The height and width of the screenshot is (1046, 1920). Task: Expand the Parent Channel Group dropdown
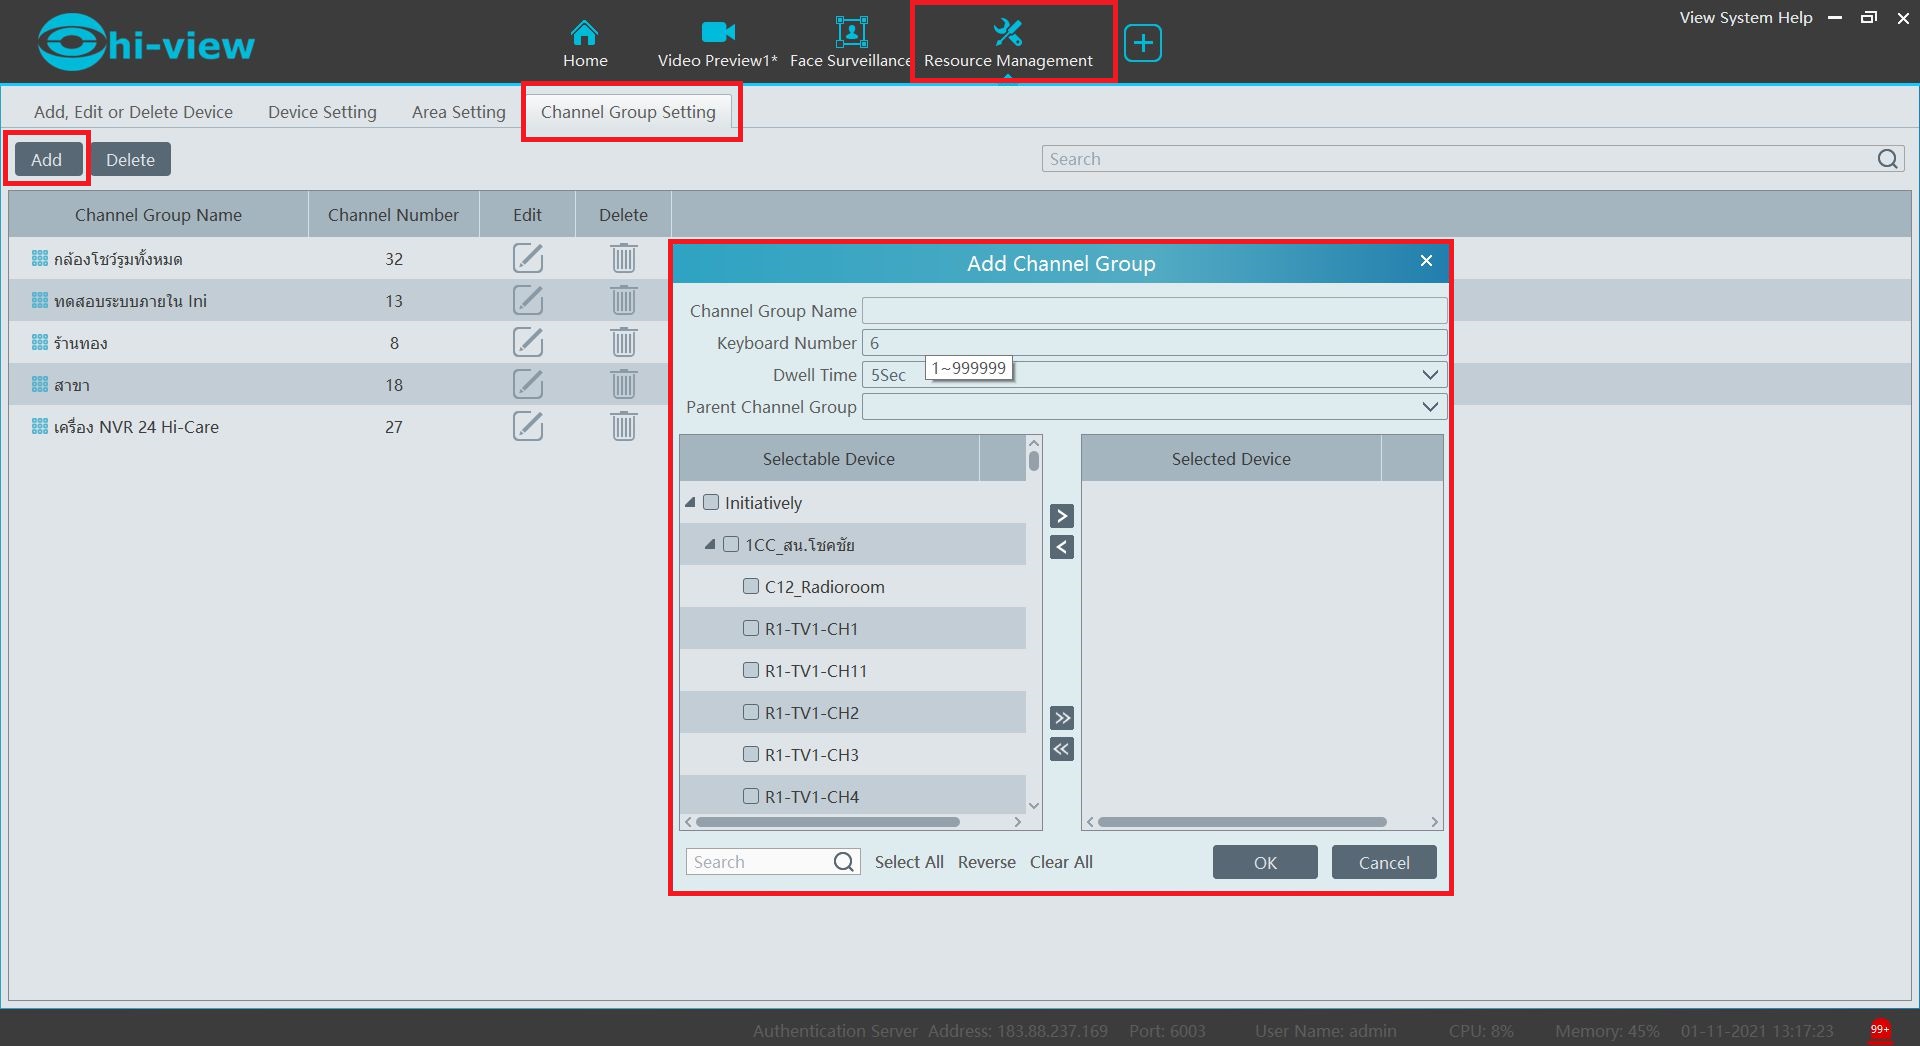click(x=1429, y=407)
